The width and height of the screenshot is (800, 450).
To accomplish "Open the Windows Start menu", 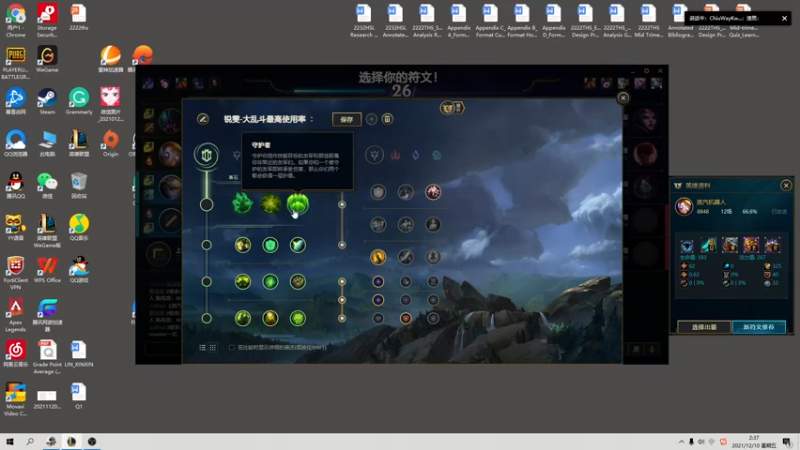I will coord(9,442).
